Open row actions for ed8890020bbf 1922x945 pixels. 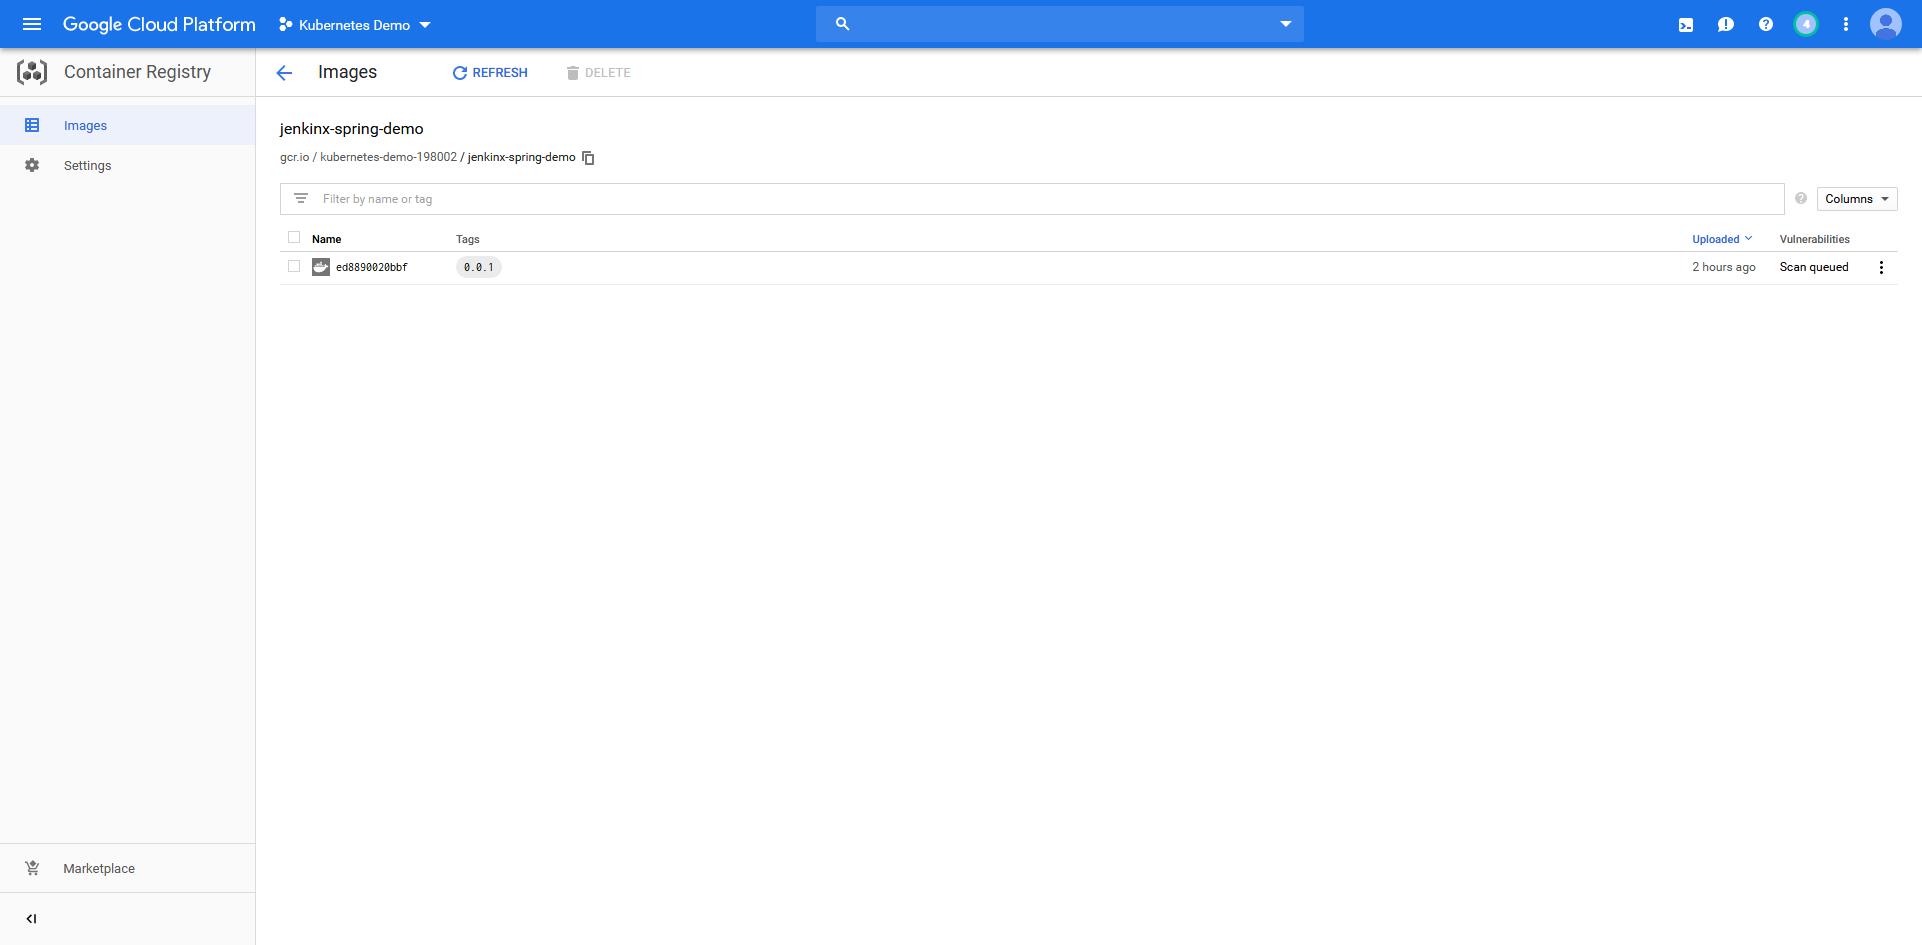point(1881,268)
